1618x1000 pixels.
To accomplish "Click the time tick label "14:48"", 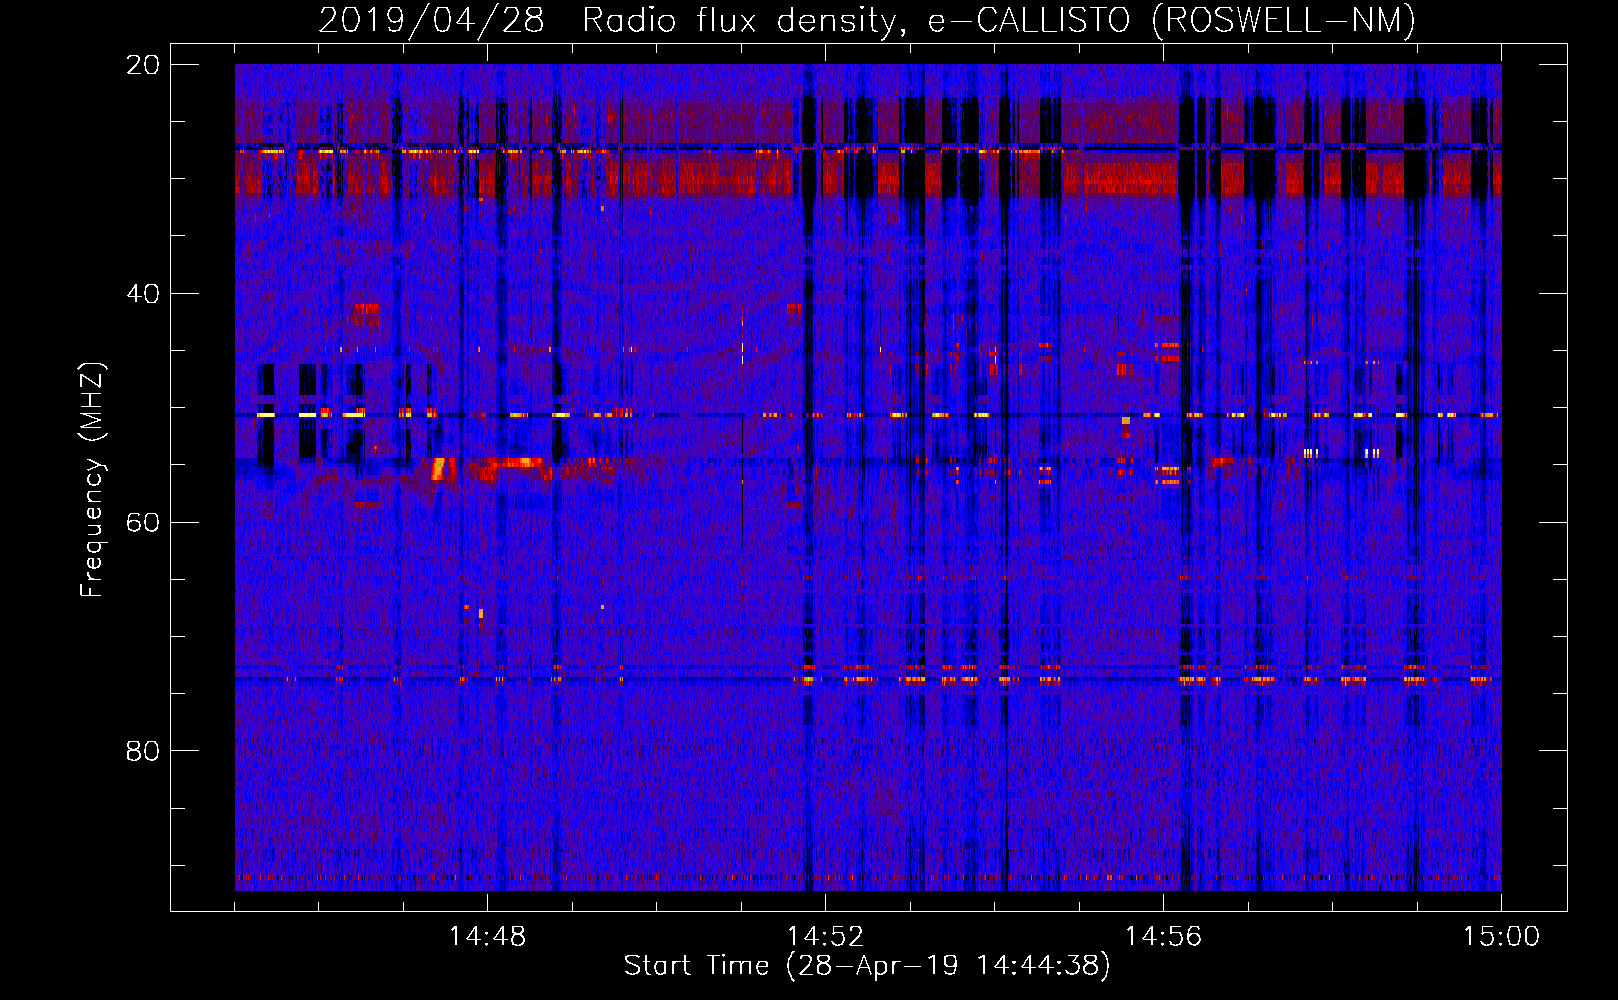I will [487, 937].
